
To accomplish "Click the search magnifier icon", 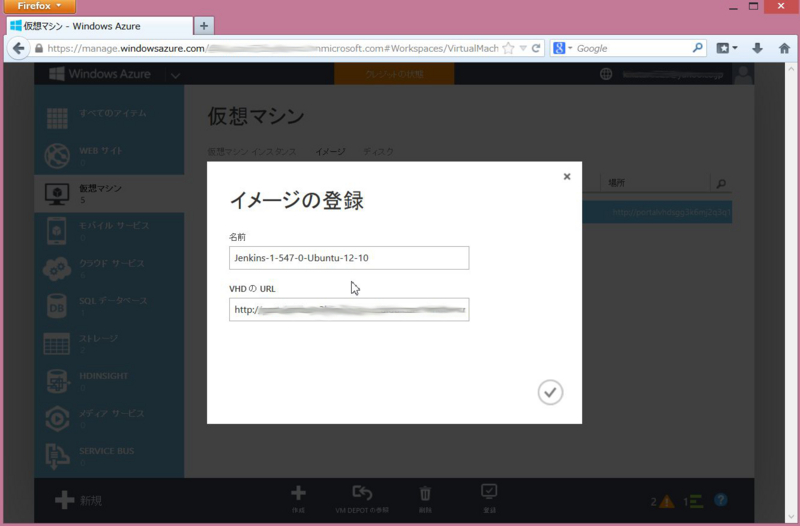I will [x=697, y=48].
